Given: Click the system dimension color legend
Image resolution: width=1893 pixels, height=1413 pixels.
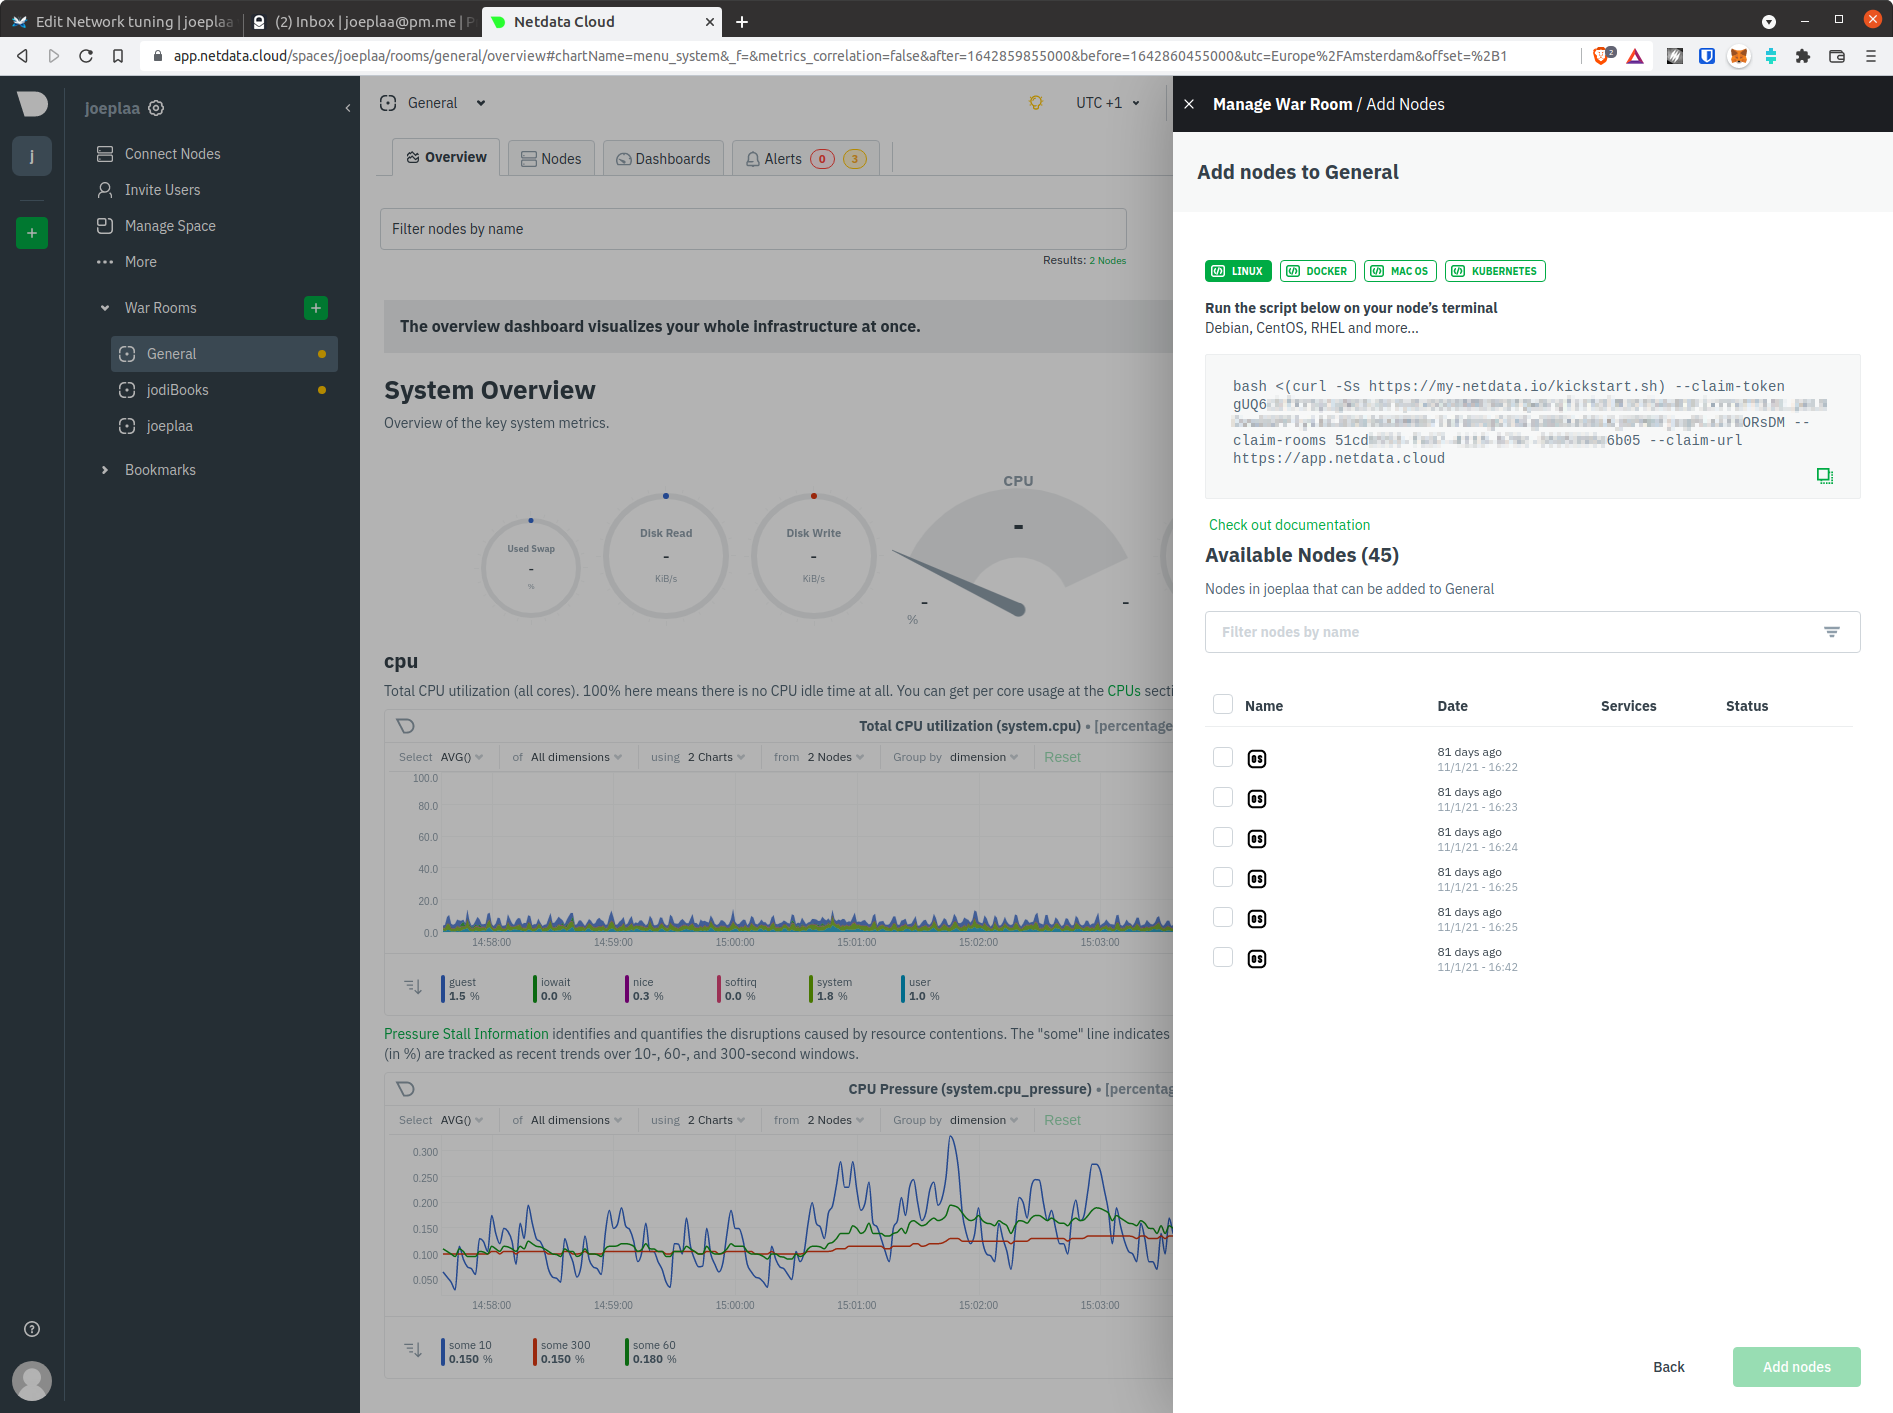Looking at the screenshot, I should [811, 989].
